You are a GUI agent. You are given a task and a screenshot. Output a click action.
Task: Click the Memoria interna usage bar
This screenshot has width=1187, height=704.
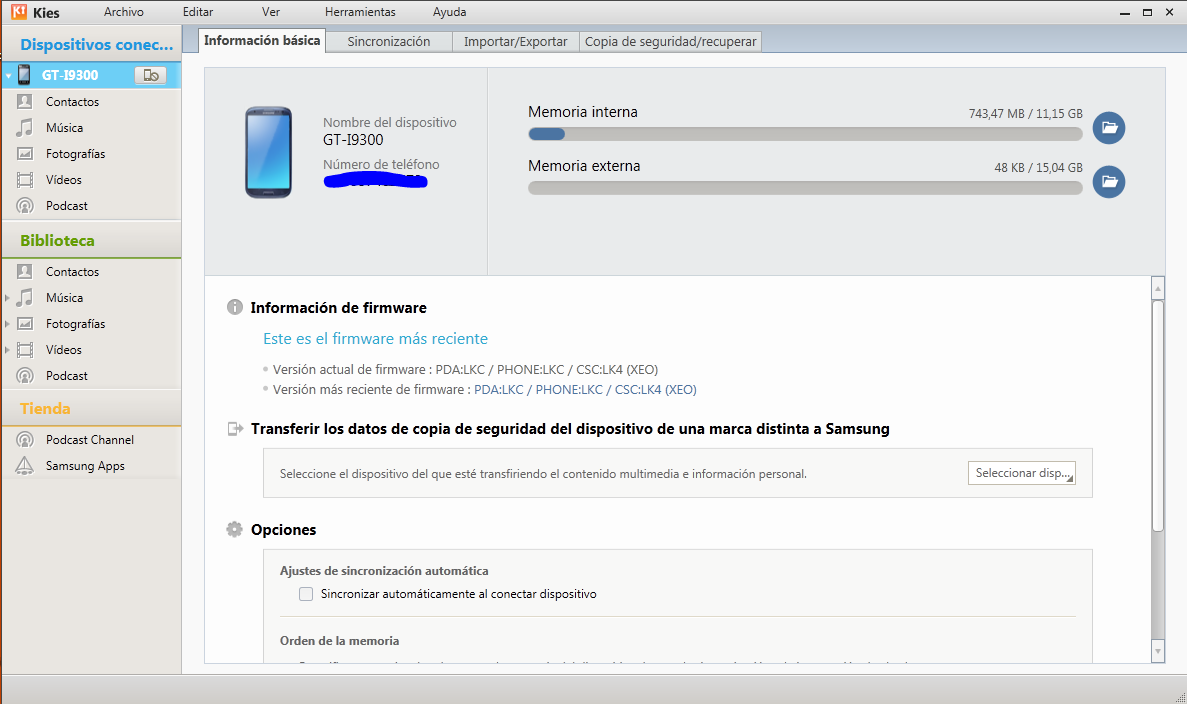tap(805, 134)
